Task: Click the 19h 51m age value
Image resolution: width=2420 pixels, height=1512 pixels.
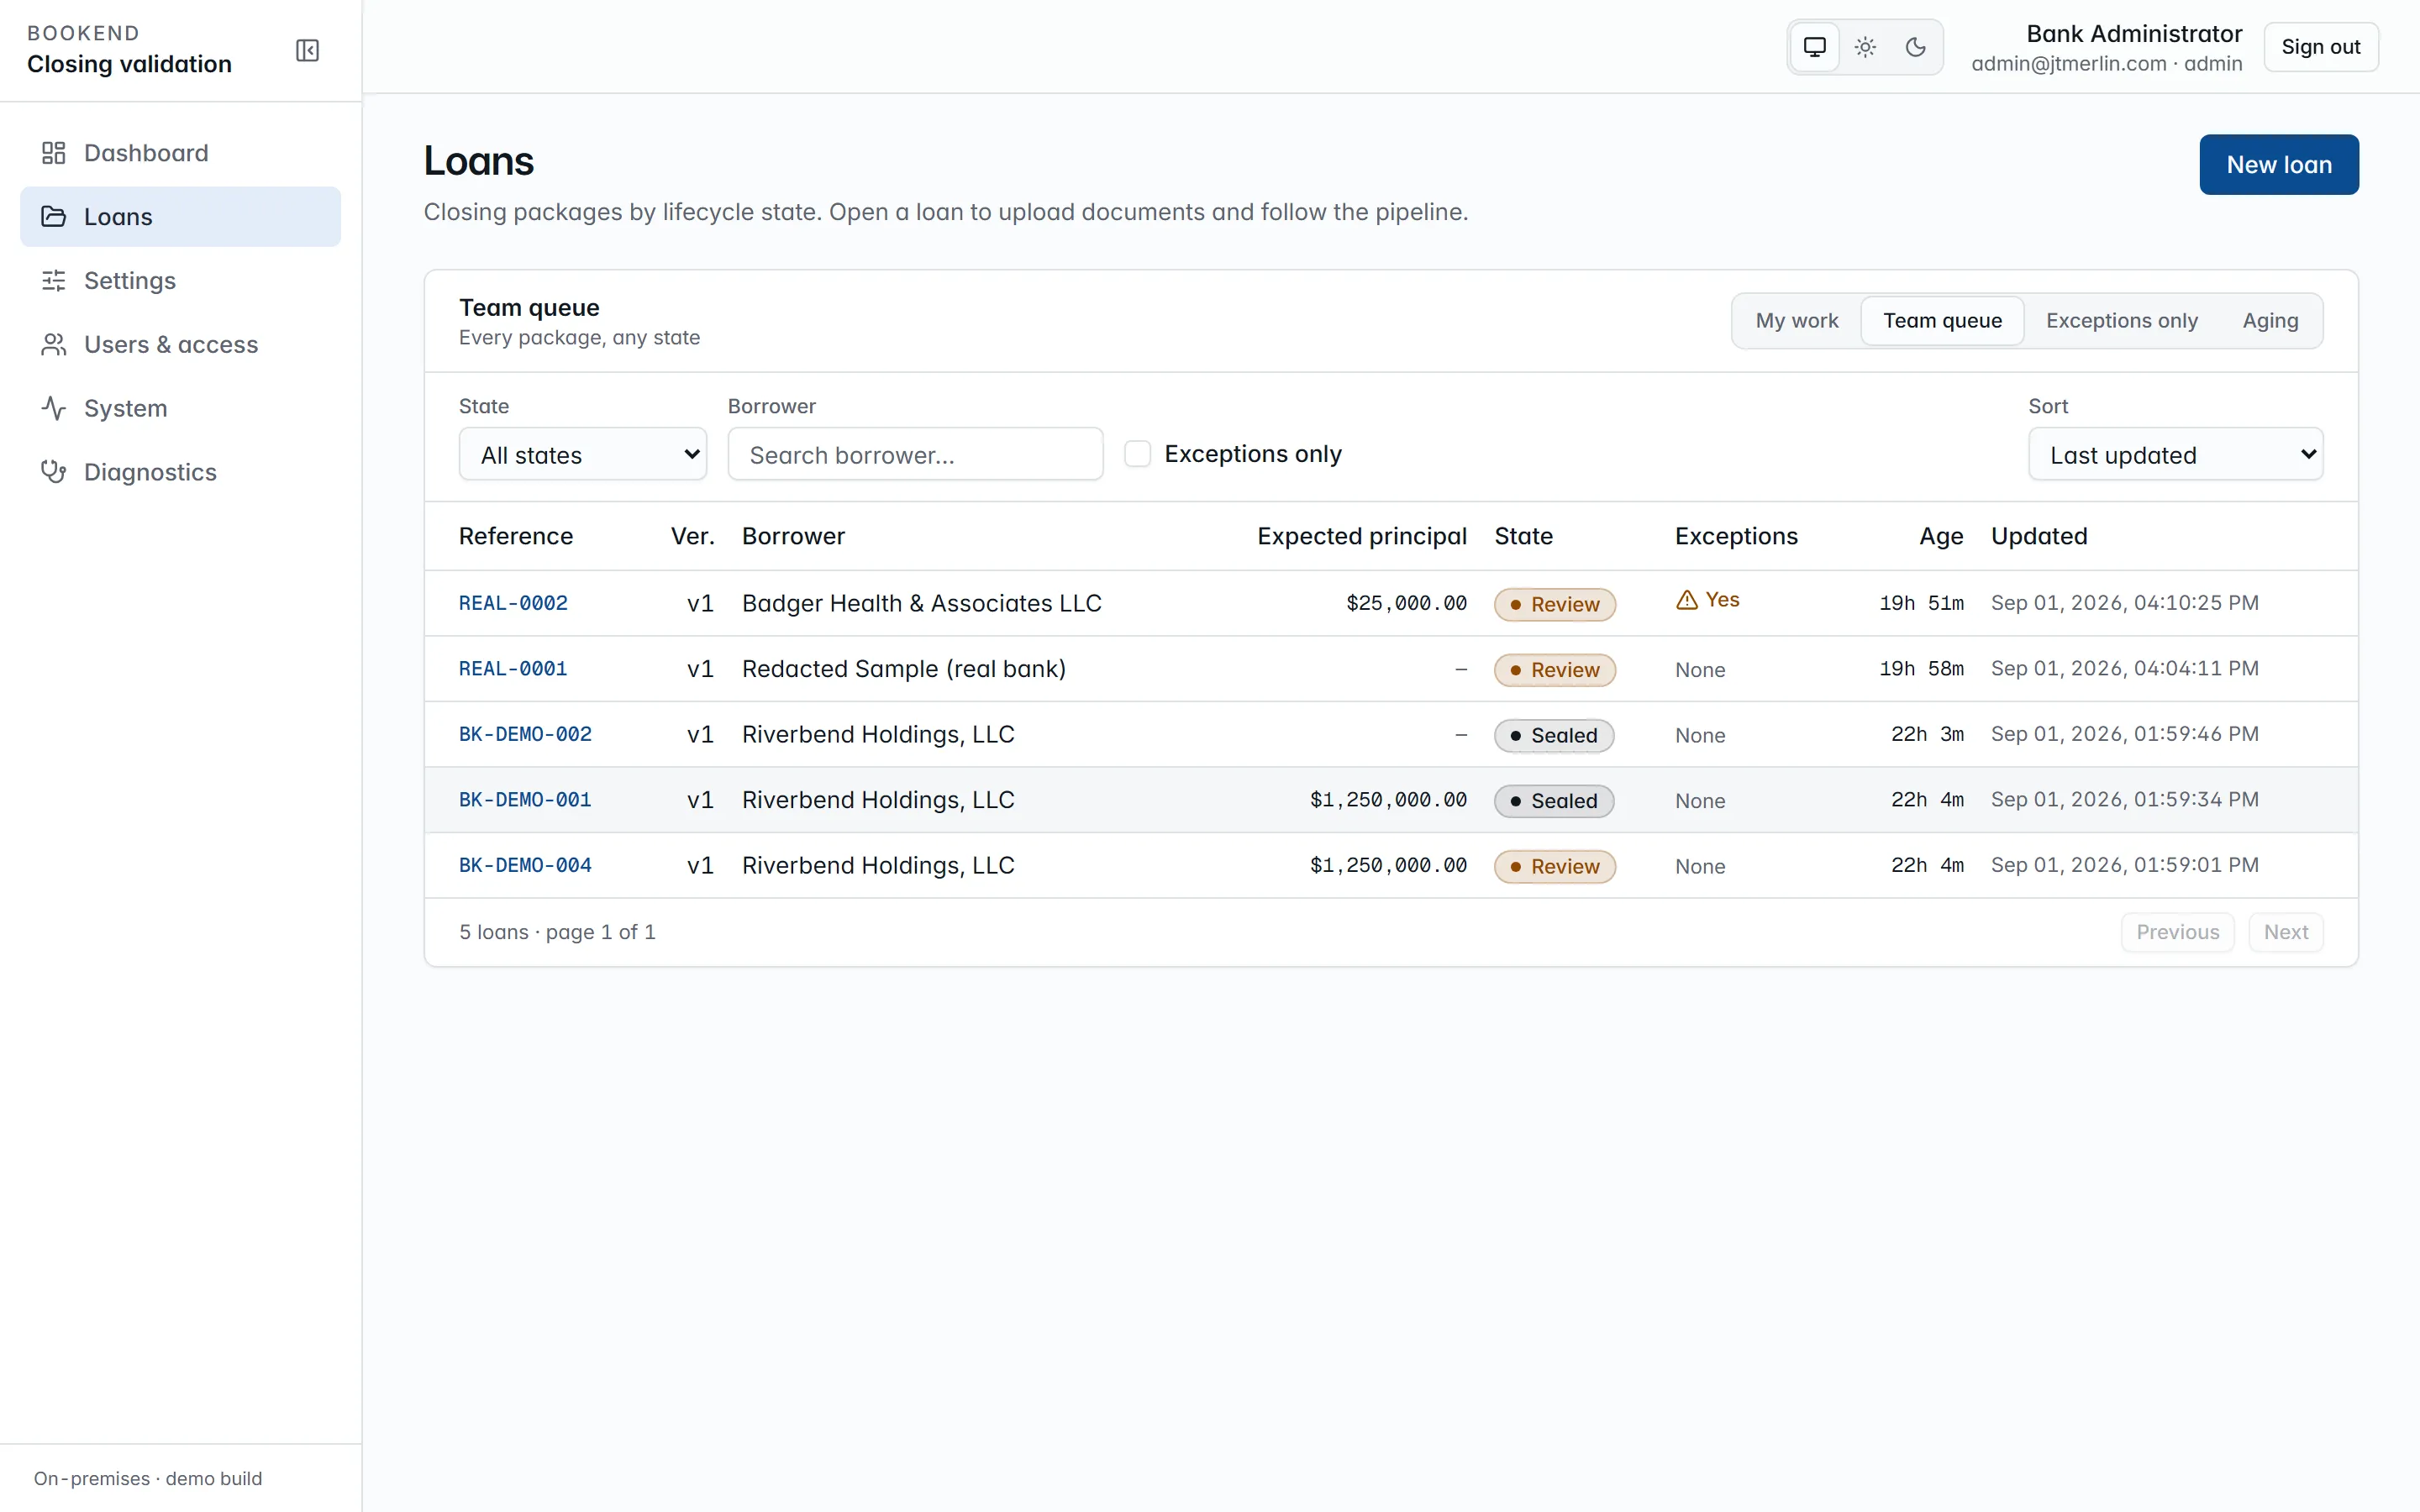Action: 1921,603
